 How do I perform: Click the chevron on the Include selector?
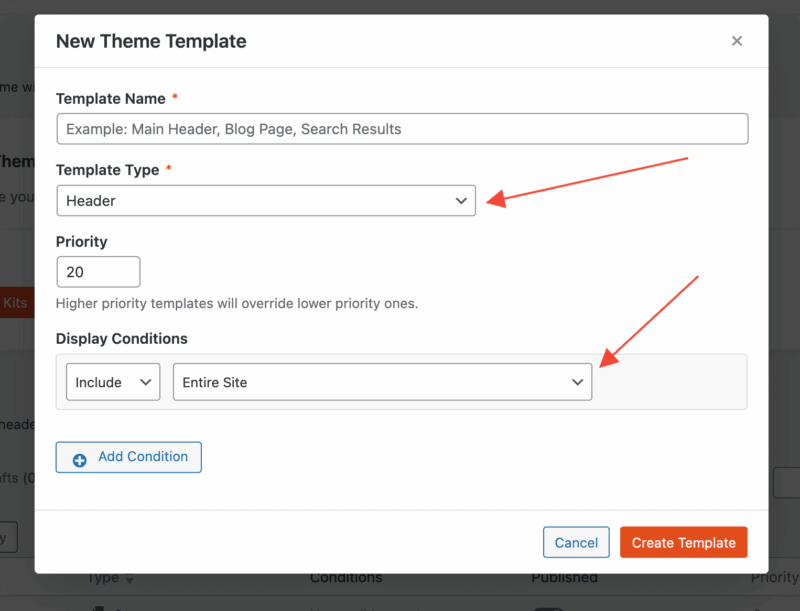146,382
